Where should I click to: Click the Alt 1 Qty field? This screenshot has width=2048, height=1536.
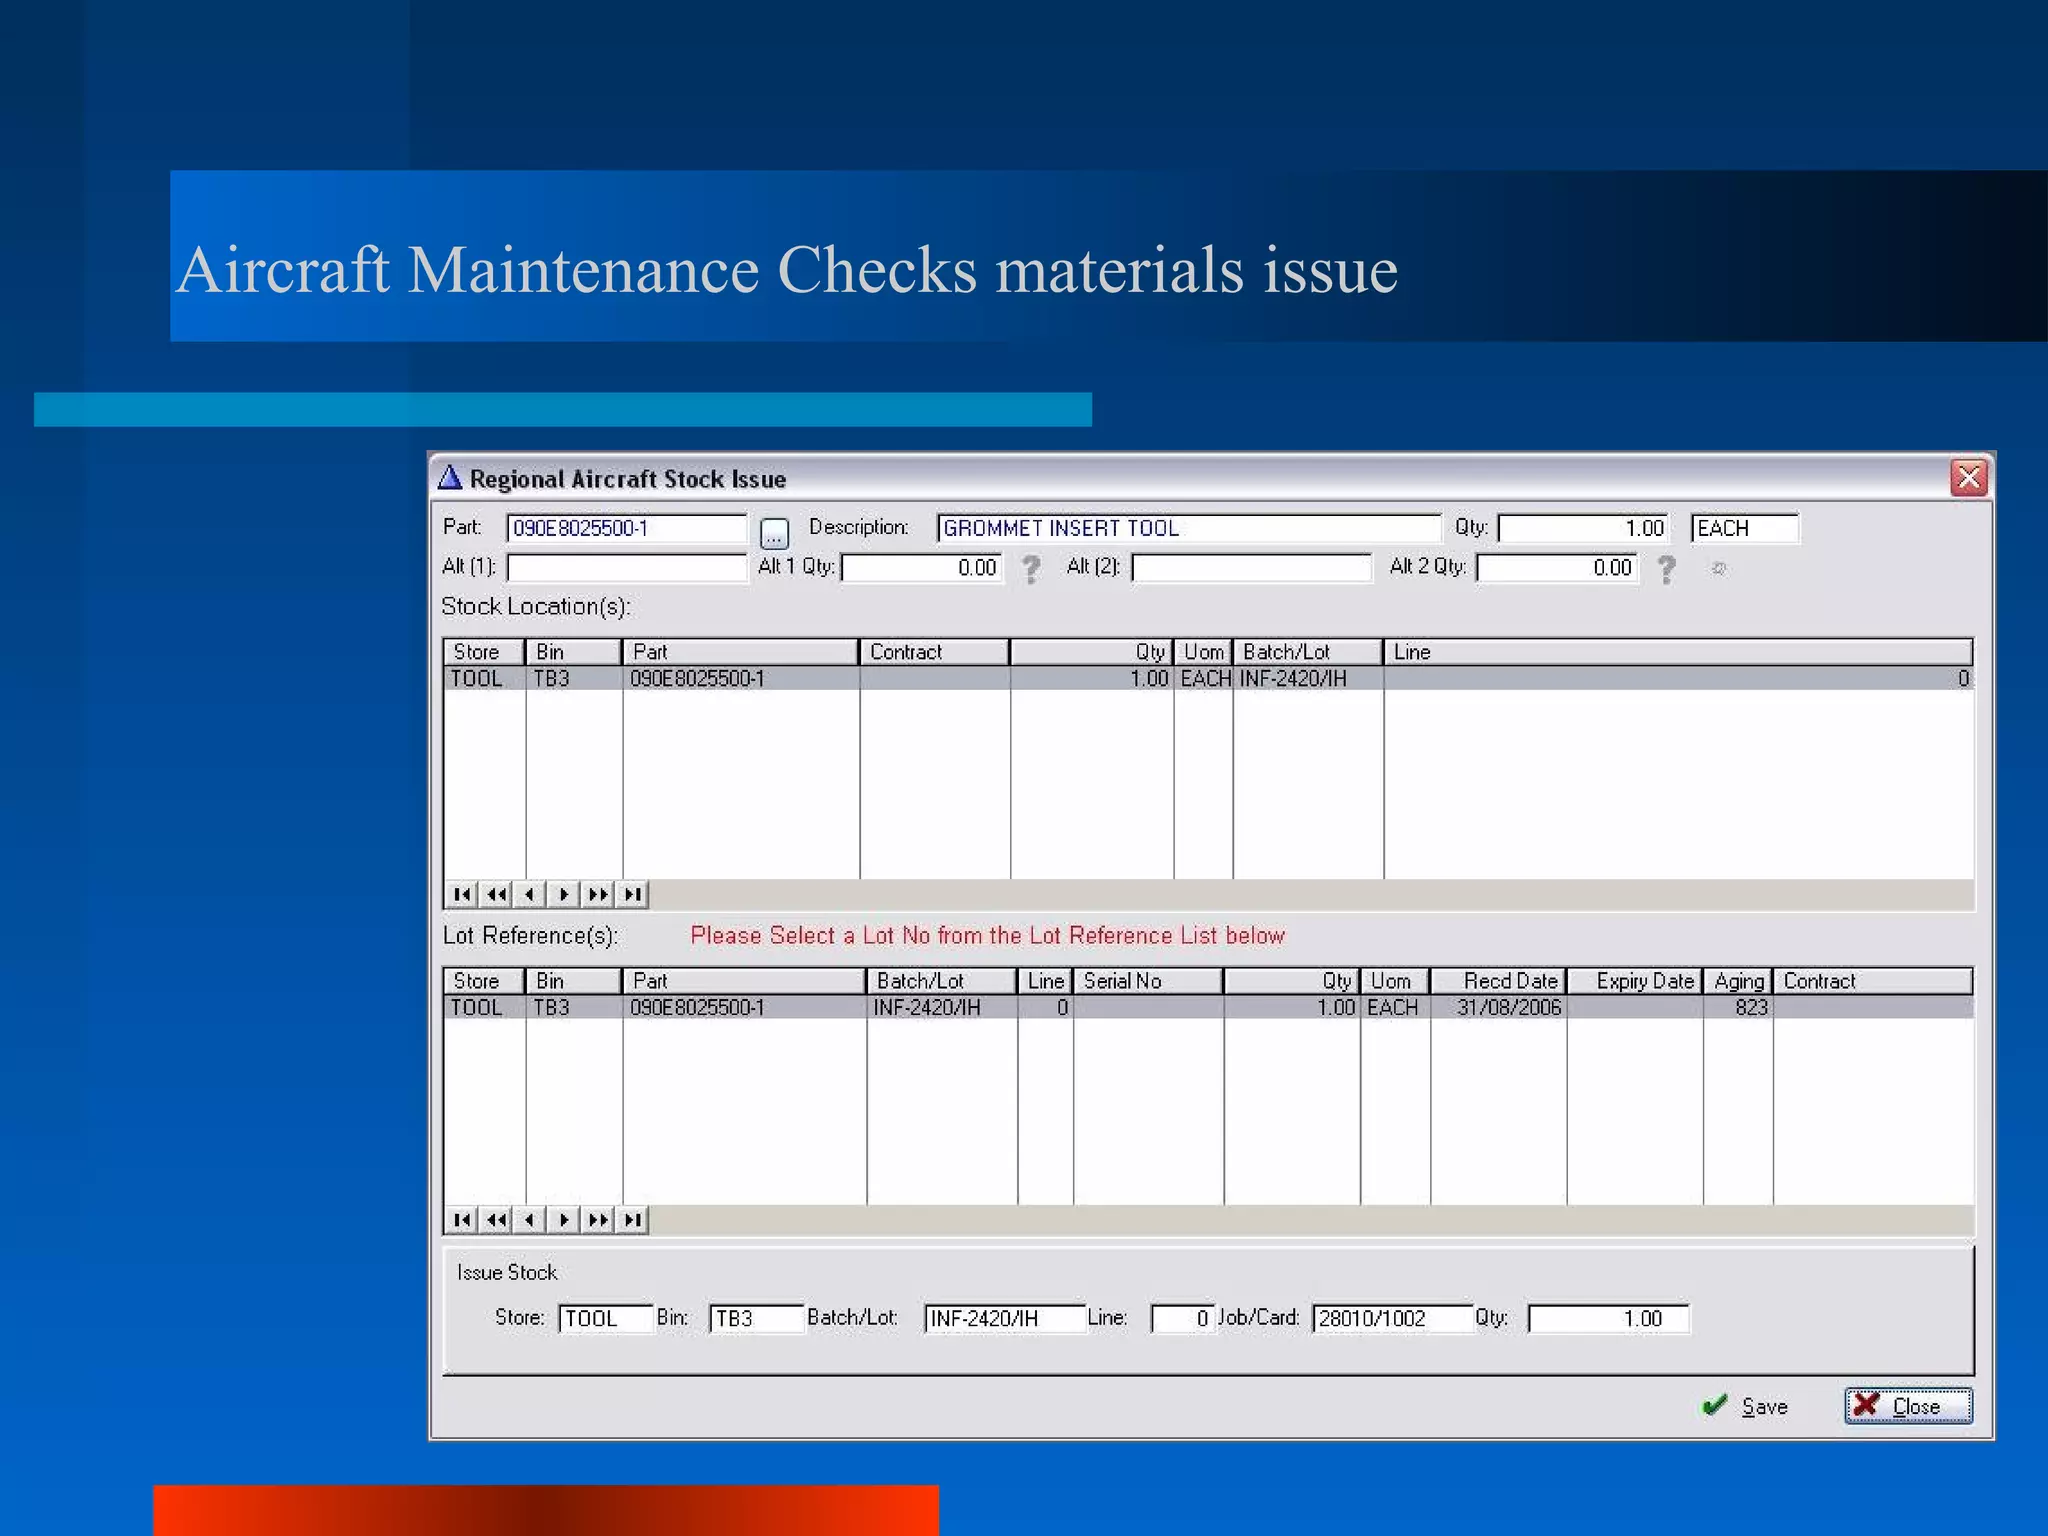coord(922,568)
